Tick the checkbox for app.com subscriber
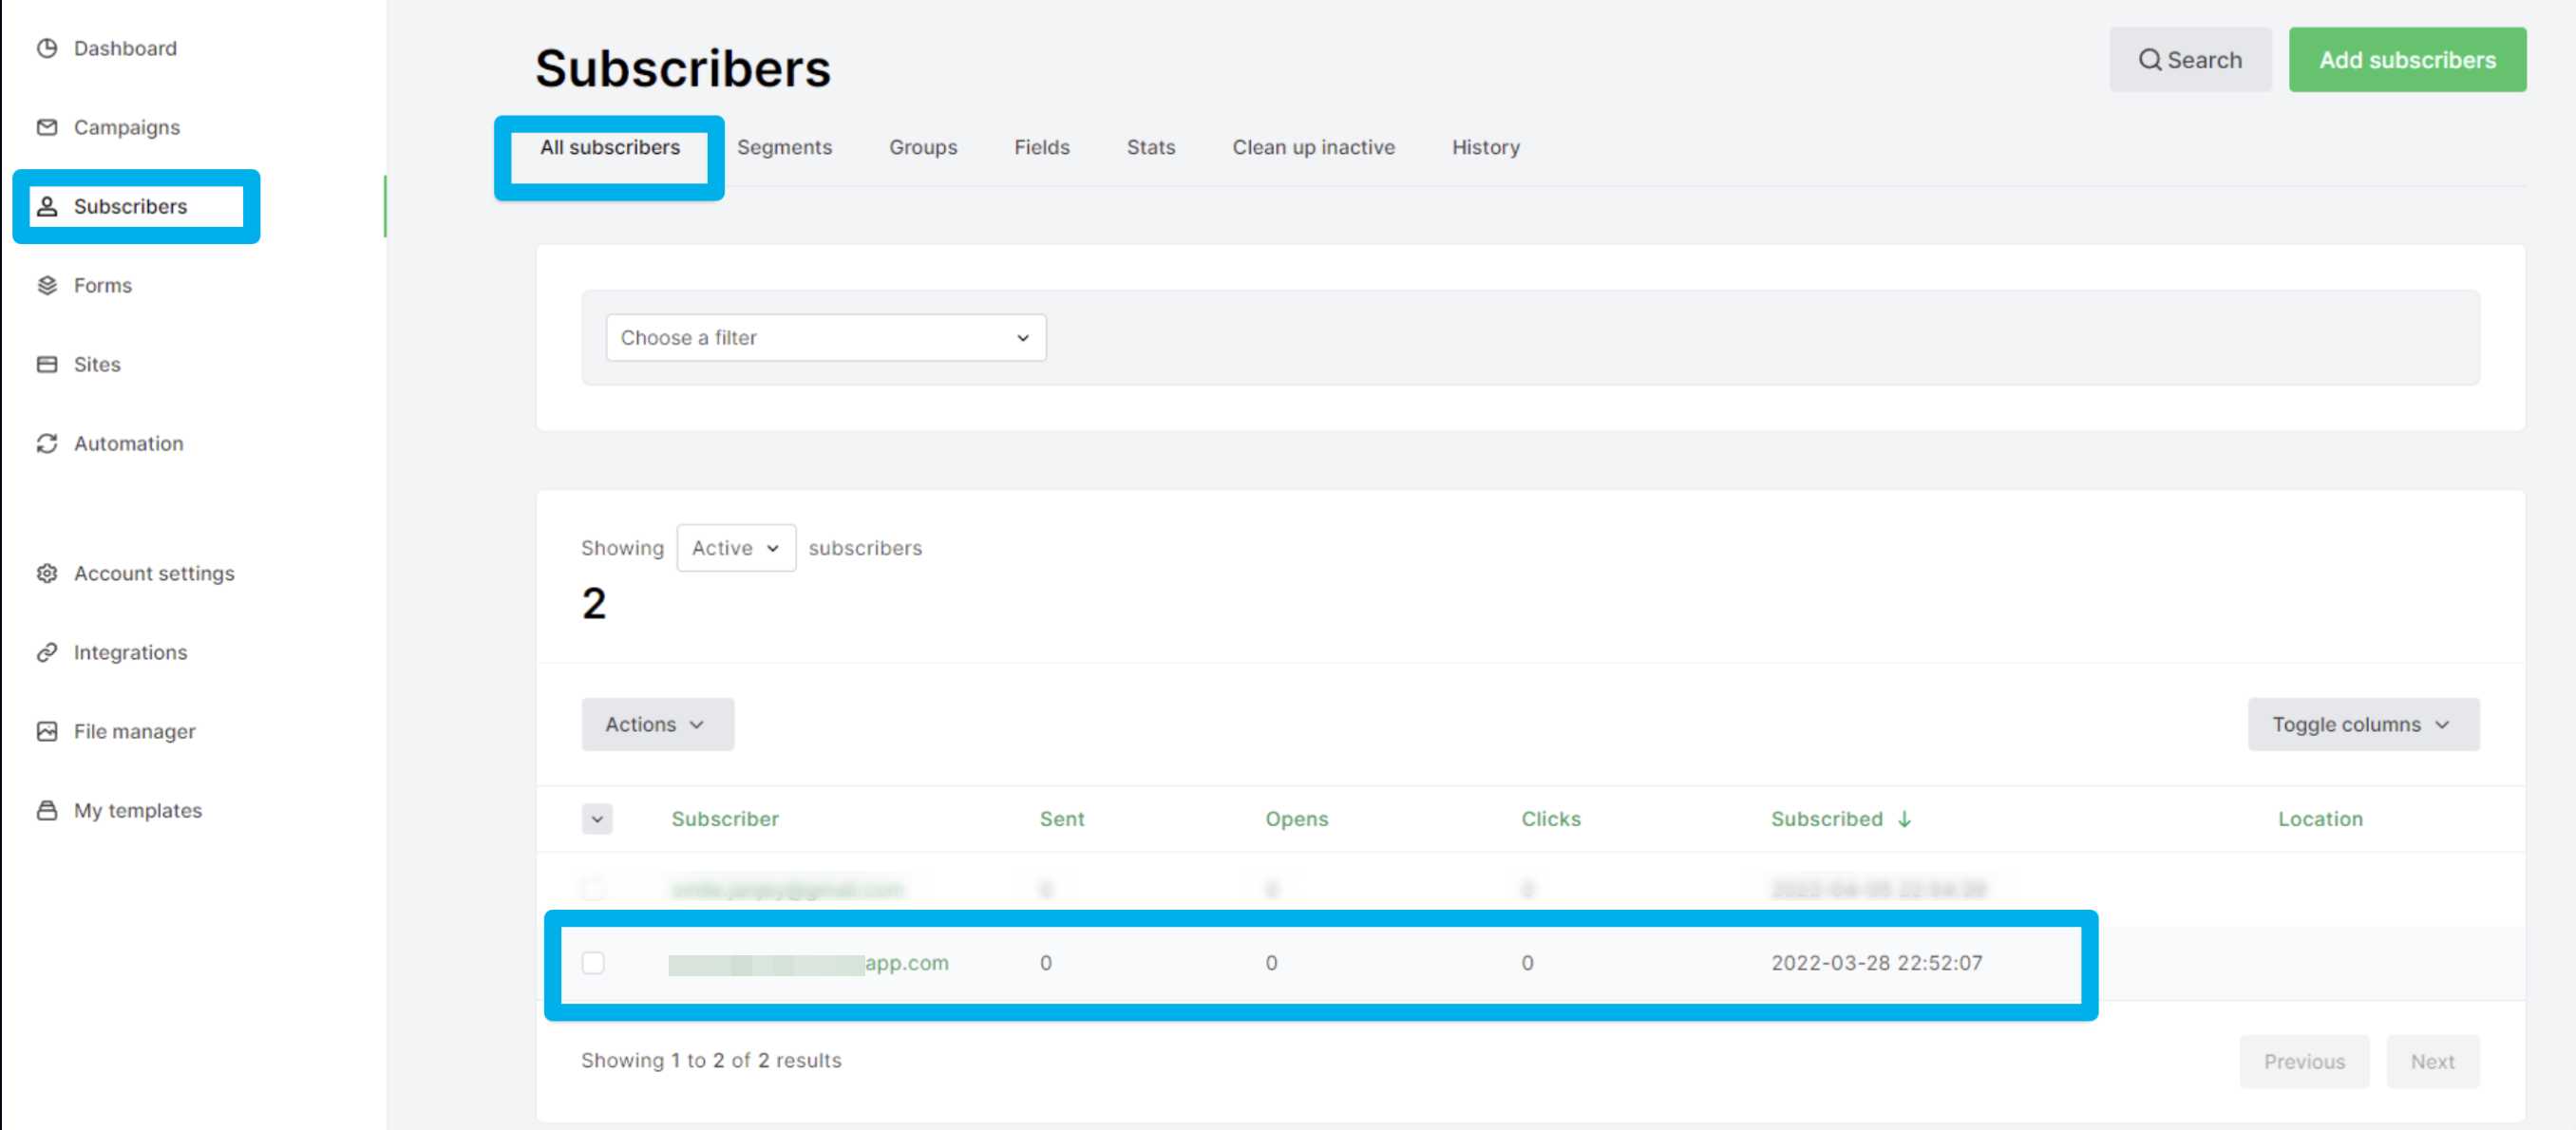Screen dimensions: 2576x1130 click(x=593, y=962)
